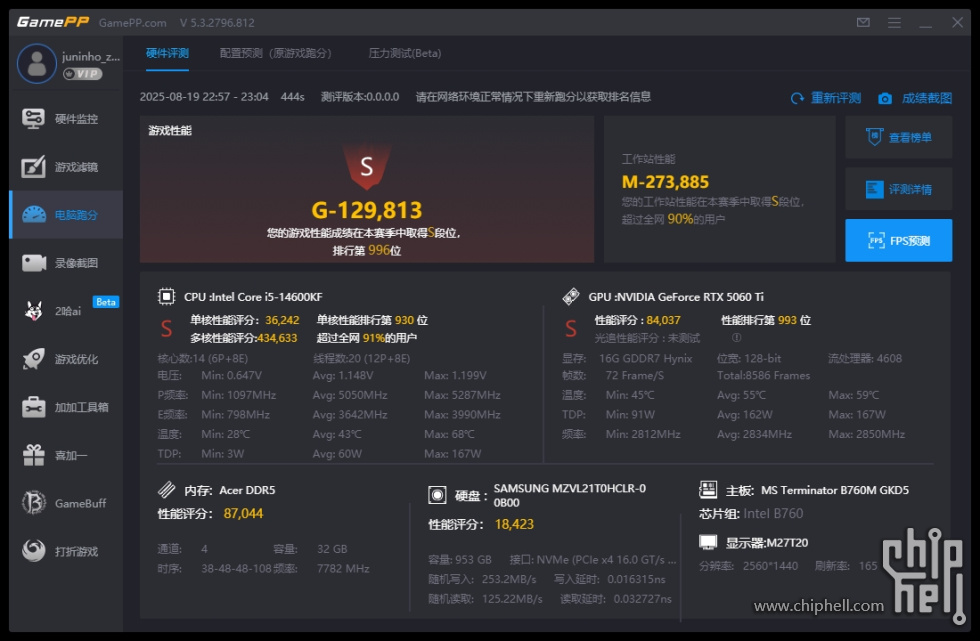Open the GameBuff sidebar item
Screen dimensions: 980x641
point(66,503)
